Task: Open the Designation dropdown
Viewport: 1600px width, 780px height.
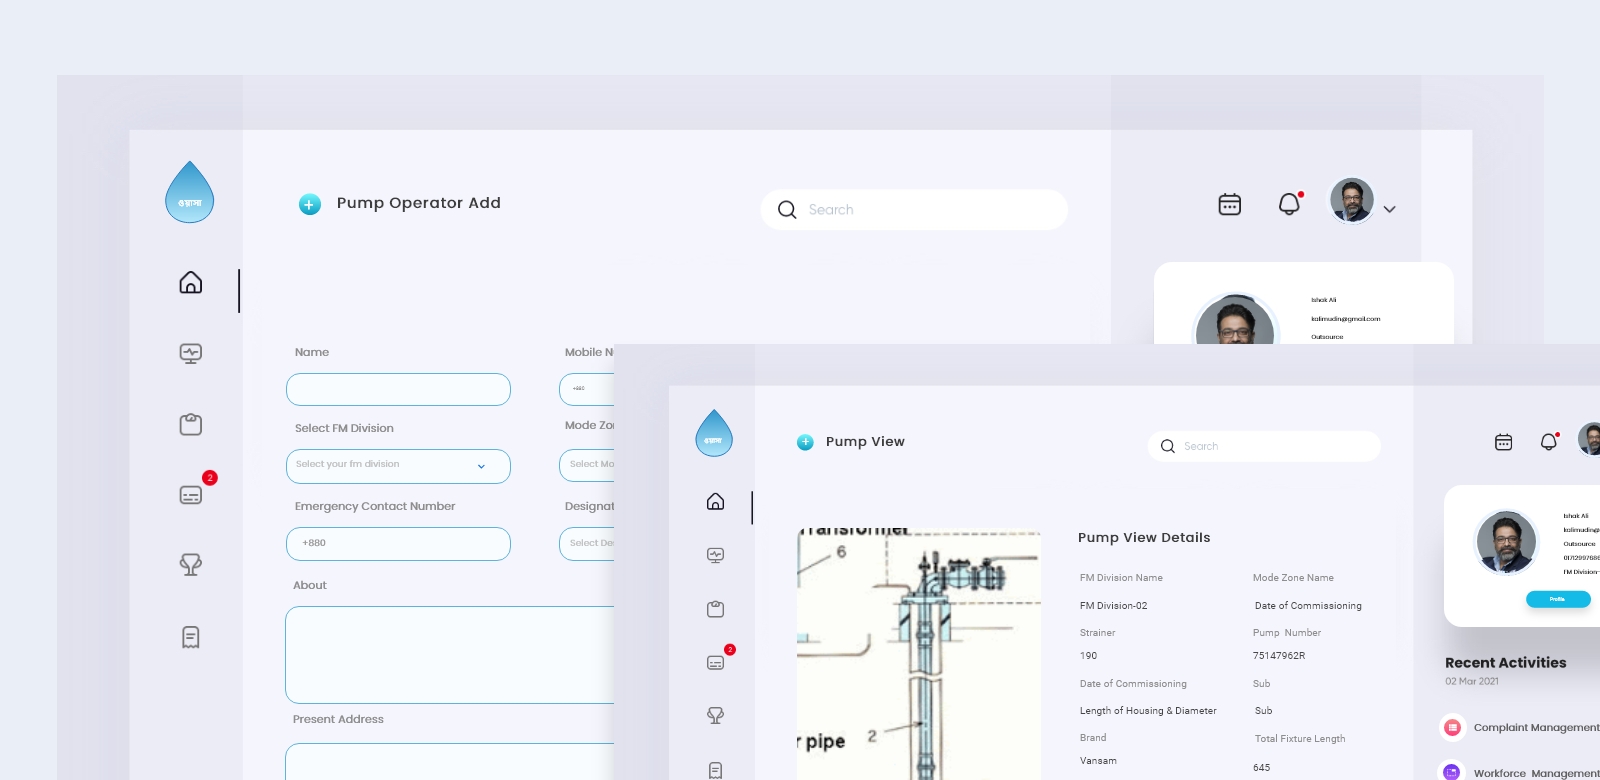Action: (587, 544)
